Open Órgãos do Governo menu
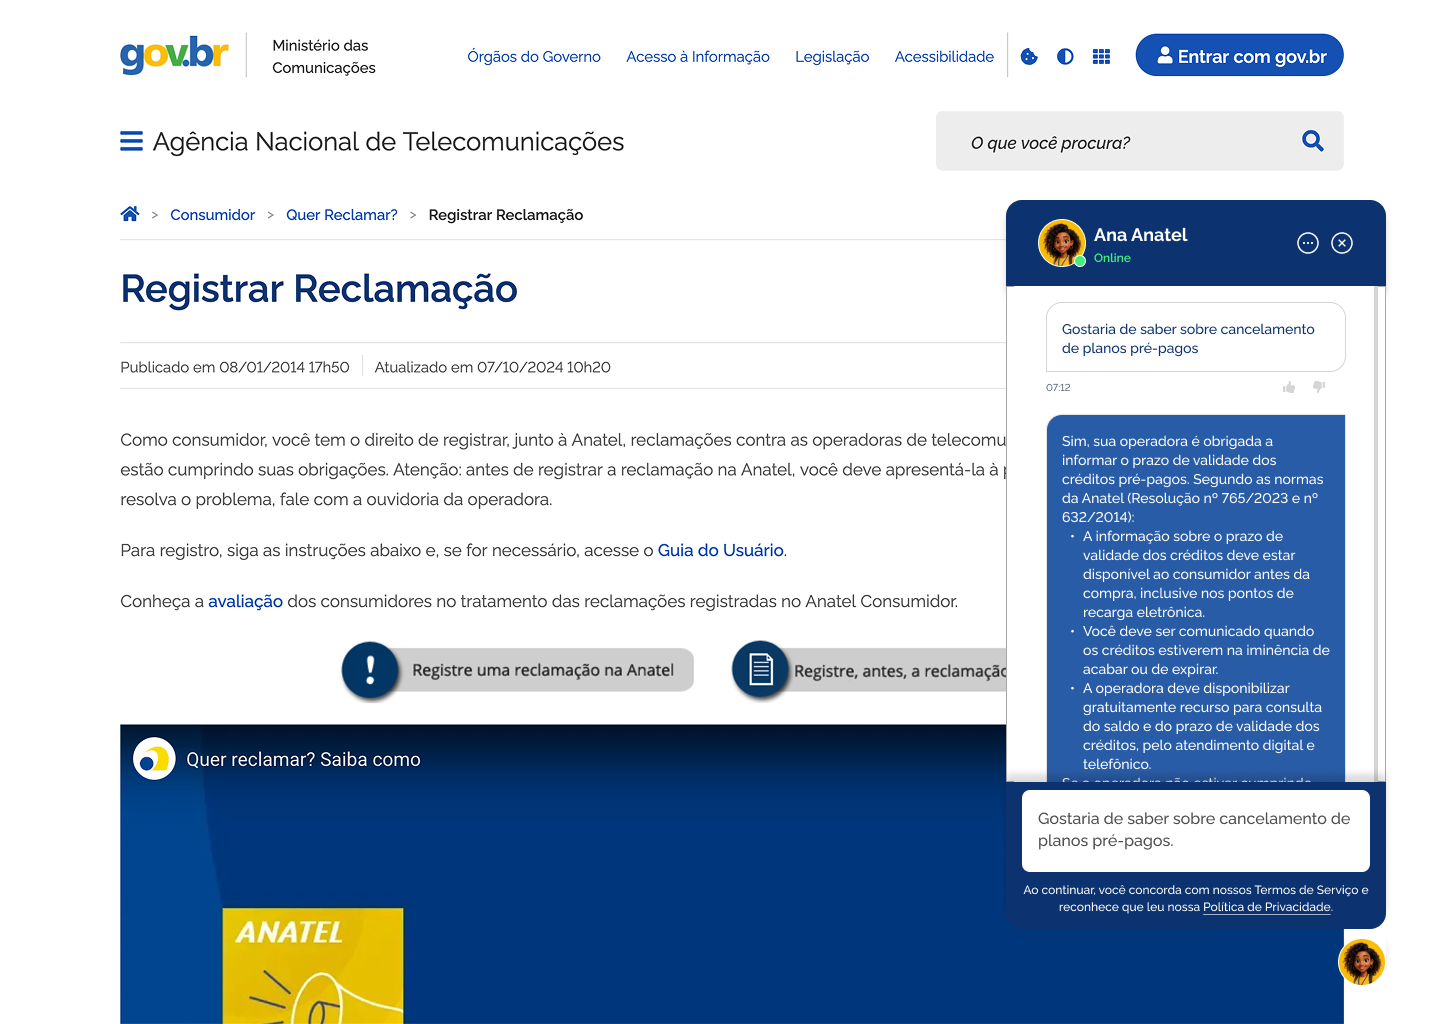Image resolution: width=1440 pixels, height=1024 pixels. click(x=534, y=57)
